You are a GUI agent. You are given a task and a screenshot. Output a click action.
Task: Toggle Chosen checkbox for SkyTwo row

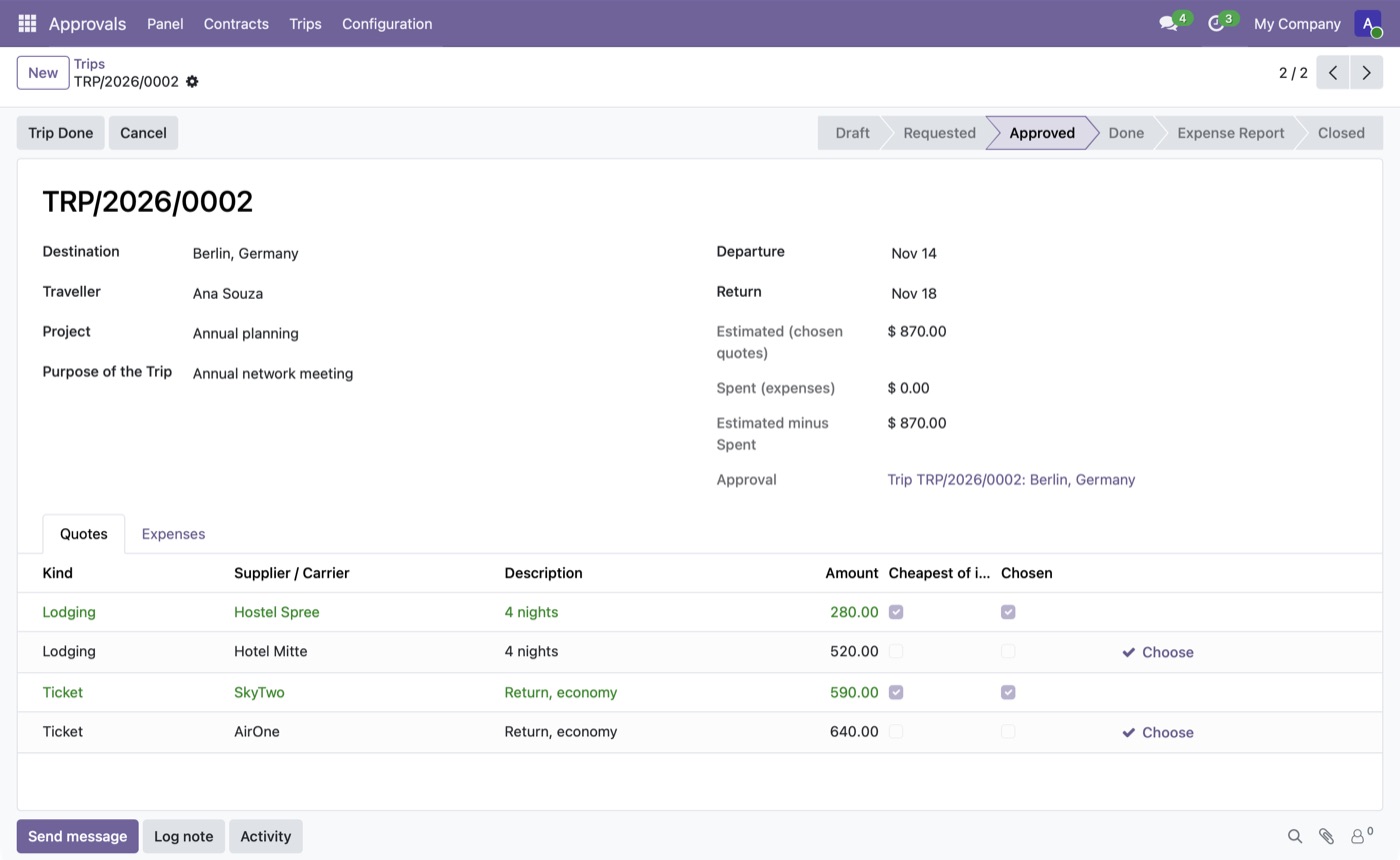(x=1008, y=692)
